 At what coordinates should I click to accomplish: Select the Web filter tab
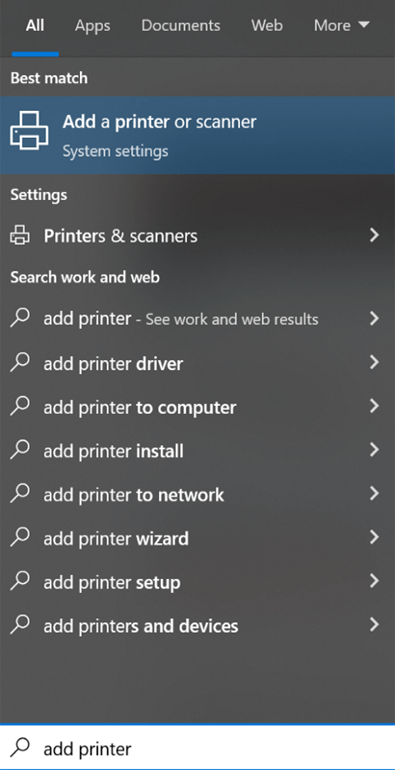coord(267,26)
